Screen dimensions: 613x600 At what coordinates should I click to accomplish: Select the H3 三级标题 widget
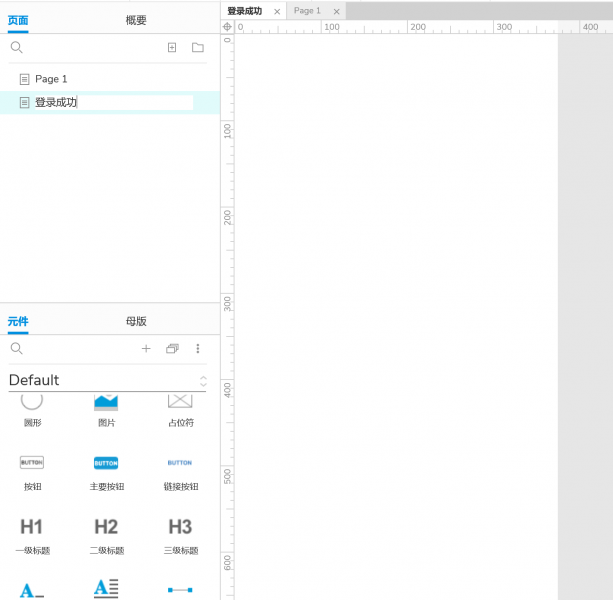click(x=181, y=536)
